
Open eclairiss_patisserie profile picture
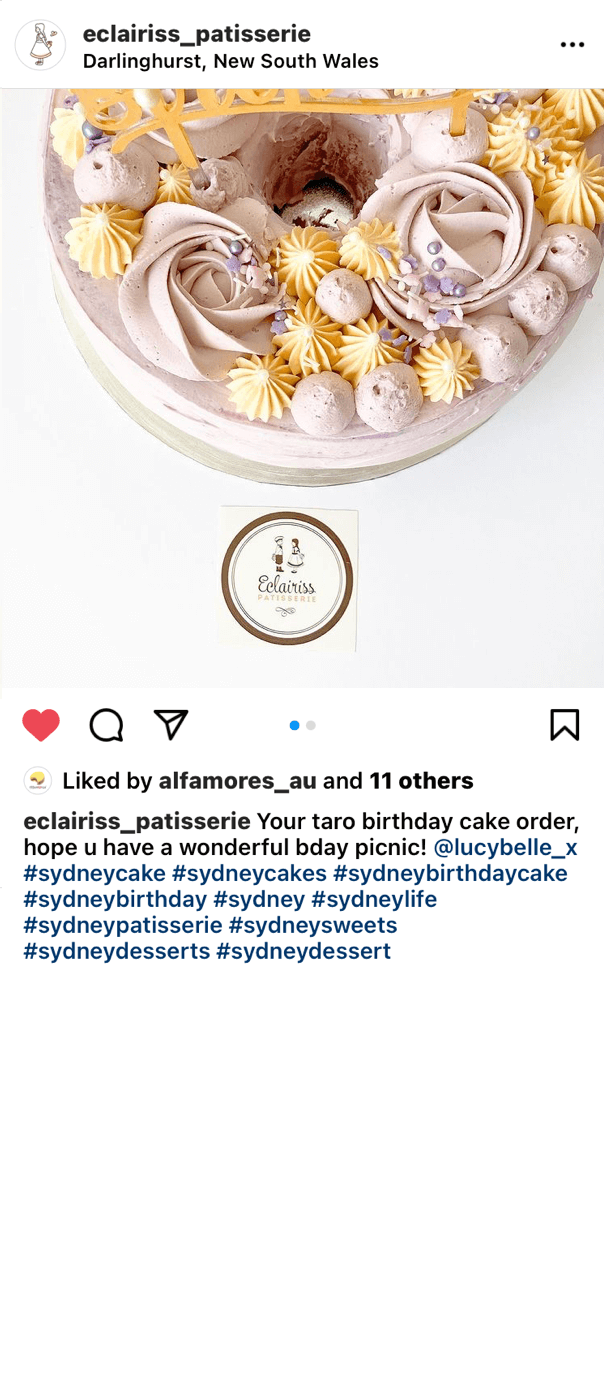[x=40, y=45]
